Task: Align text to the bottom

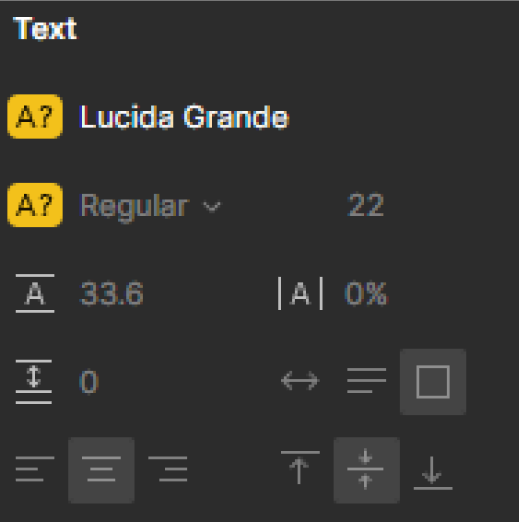Action: point(433,473)
